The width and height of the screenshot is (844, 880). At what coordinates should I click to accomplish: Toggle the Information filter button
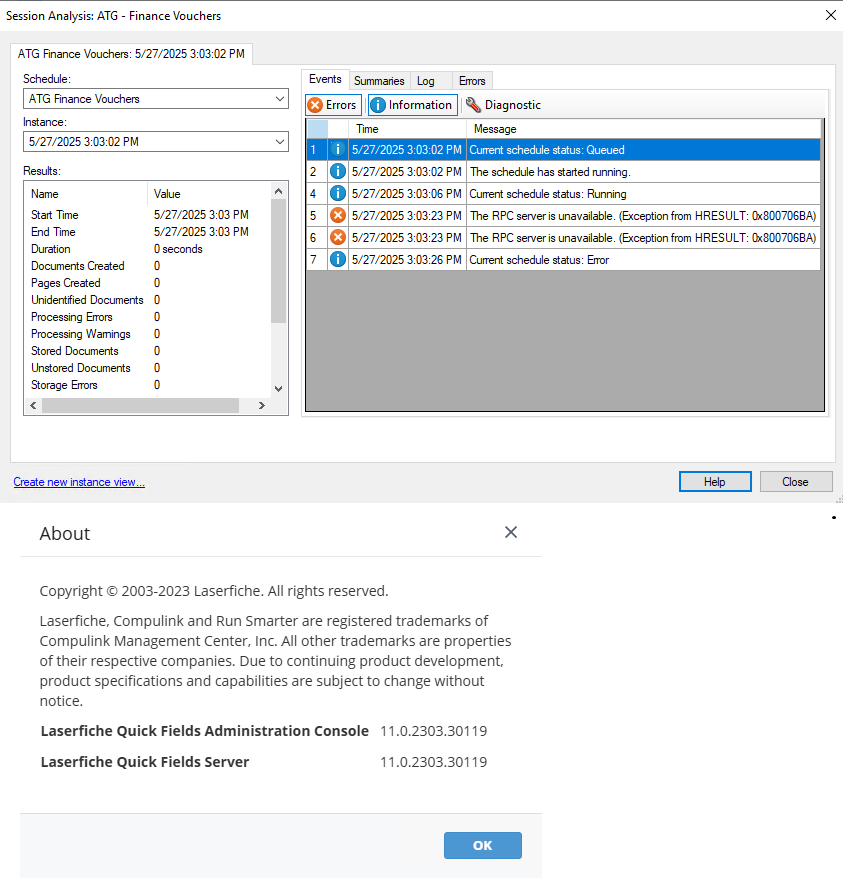pos(412,105)
